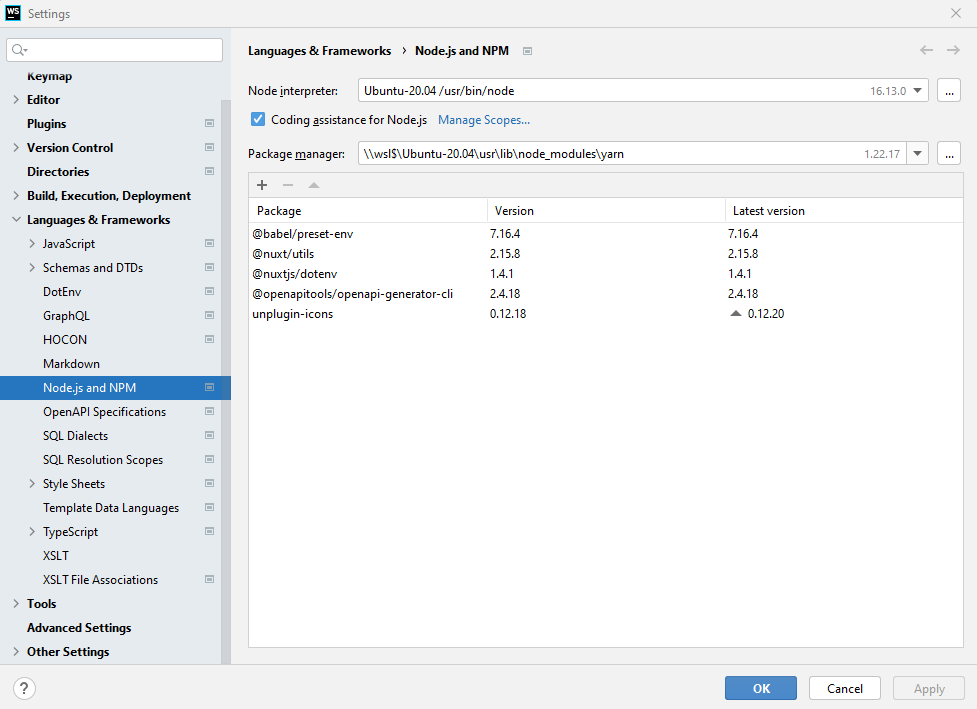
Task: Expand the TypeScript subsection
Action: tap(32, 531)
